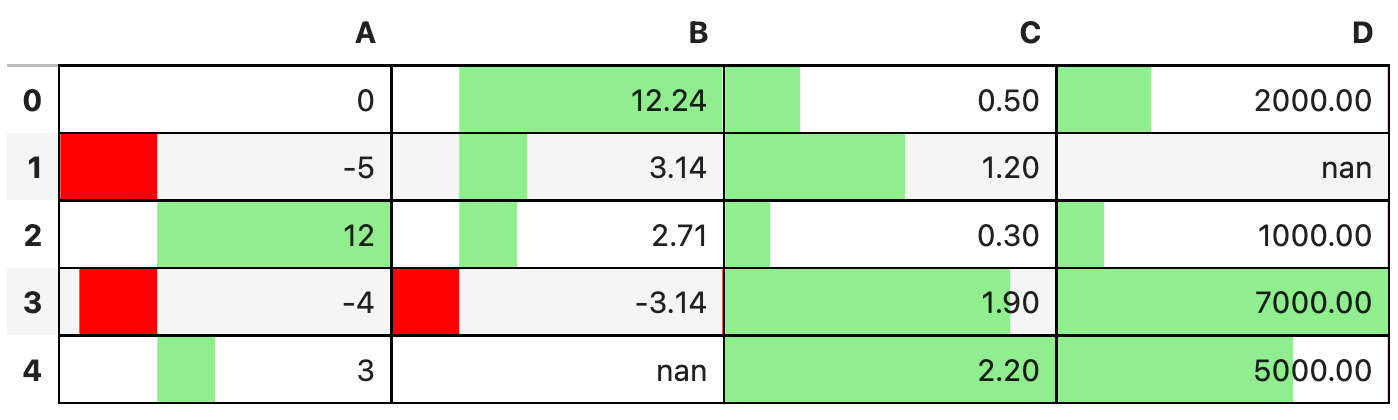1398x420 pixels.
Task: Click column header C
Action: pos(1030,34)
